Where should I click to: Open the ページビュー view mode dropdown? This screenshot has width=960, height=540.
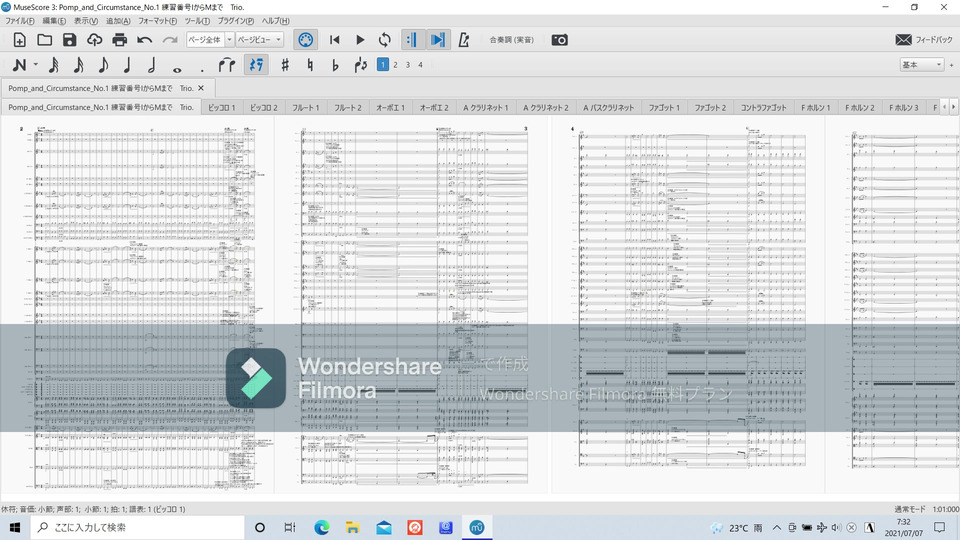(x=260, y=40)
